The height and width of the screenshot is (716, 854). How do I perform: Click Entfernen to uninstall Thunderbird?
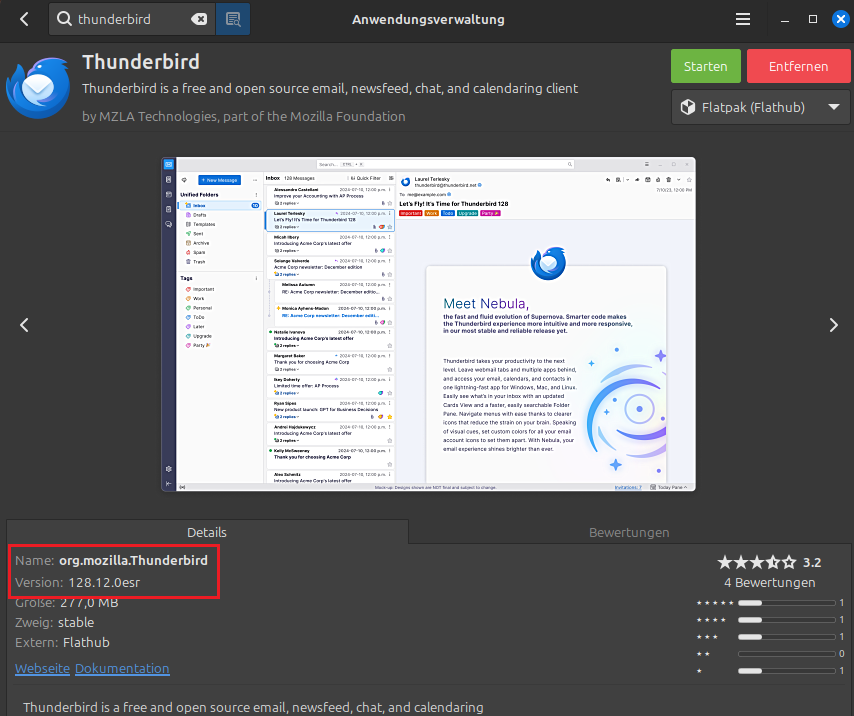pyautogui.click(x=798, y=66)
